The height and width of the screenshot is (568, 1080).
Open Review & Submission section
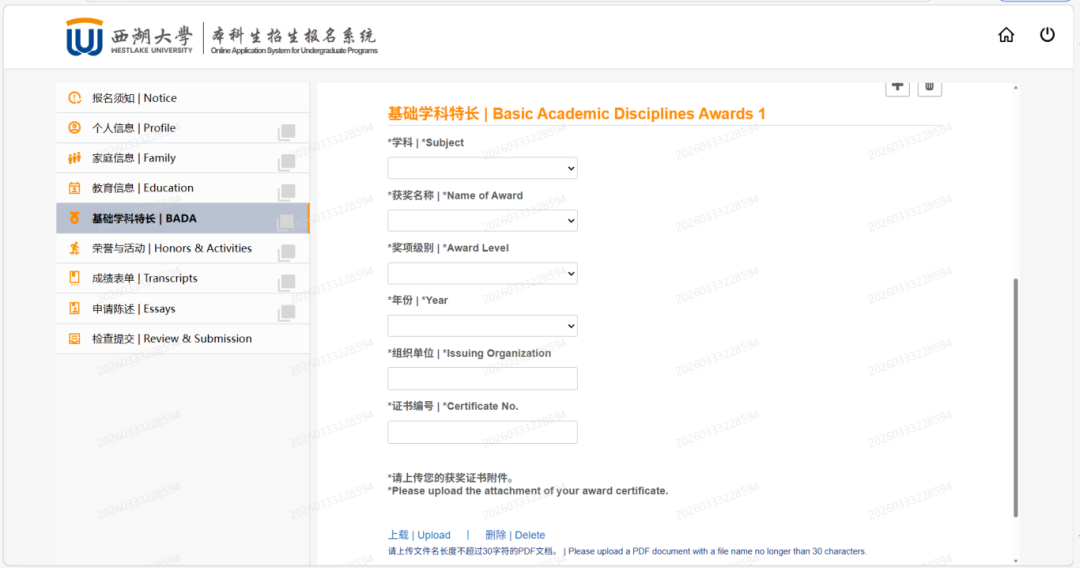[x=183, y=339]
